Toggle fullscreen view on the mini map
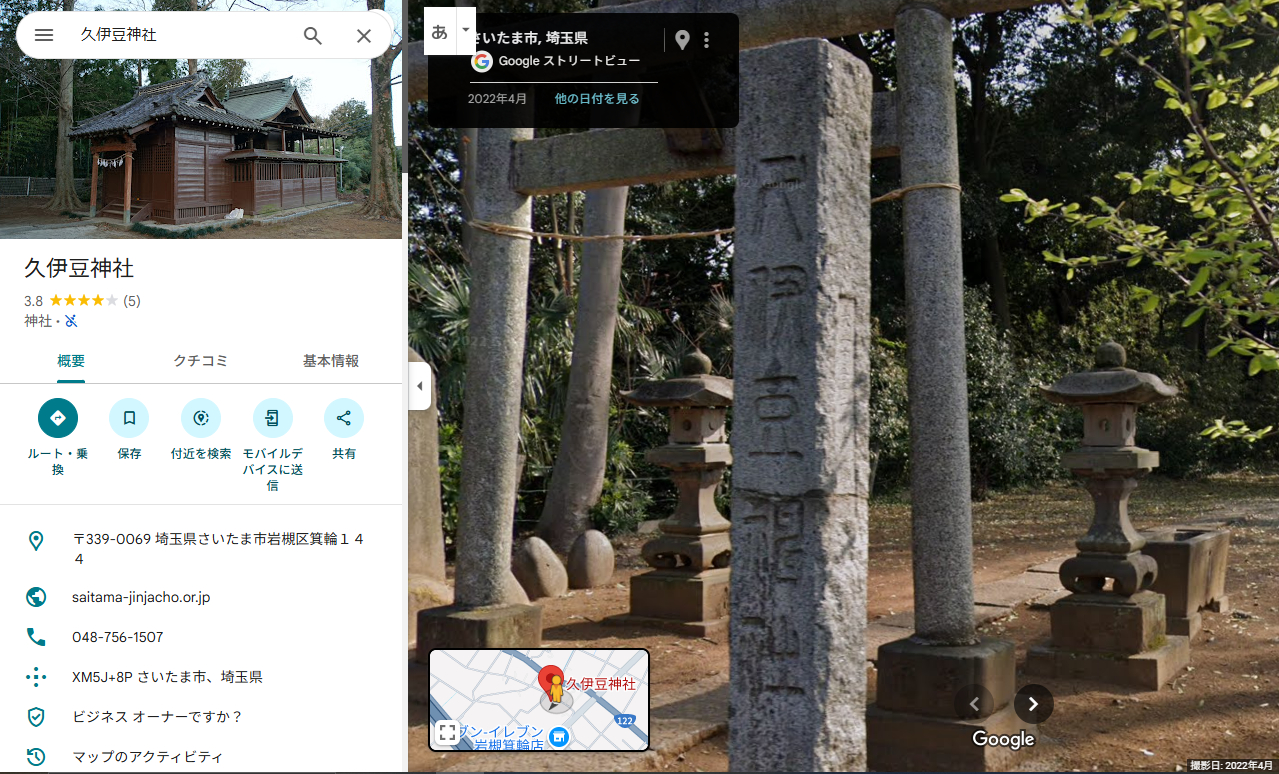The image size is (1279, 774). pyautogui.click(x=447, y=731)
